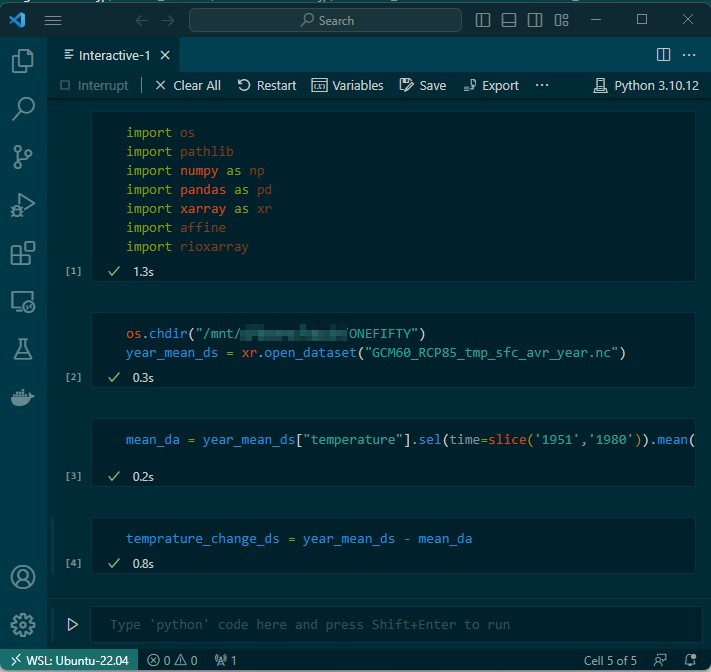Open the Run and Debug view

[x=23, y=205]
